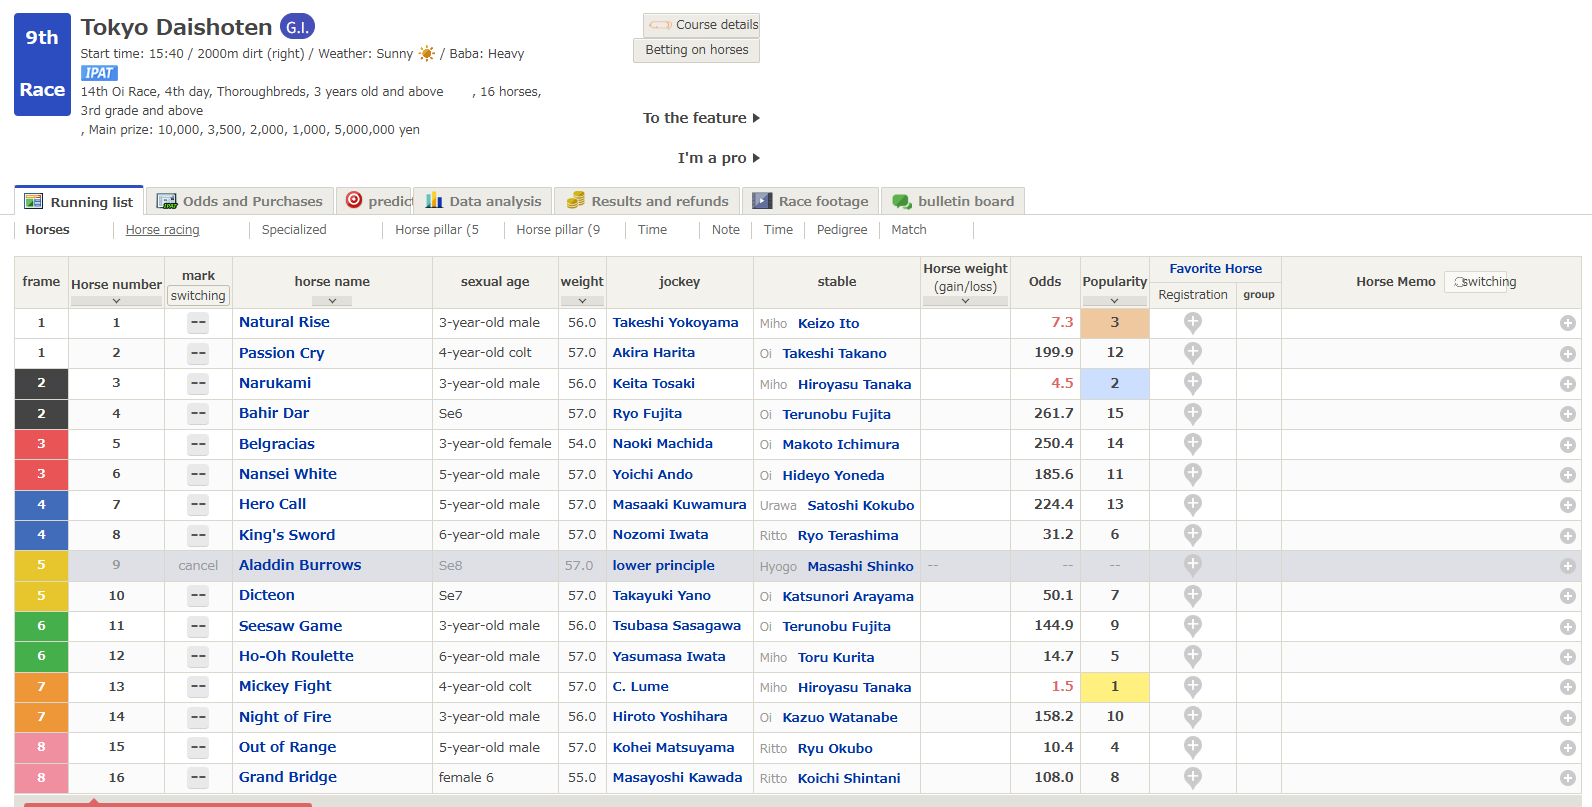The width and height of the screenshot is (1592, 807).
Task: Add Narukami to favorite horse registration
Action: 1192,383
